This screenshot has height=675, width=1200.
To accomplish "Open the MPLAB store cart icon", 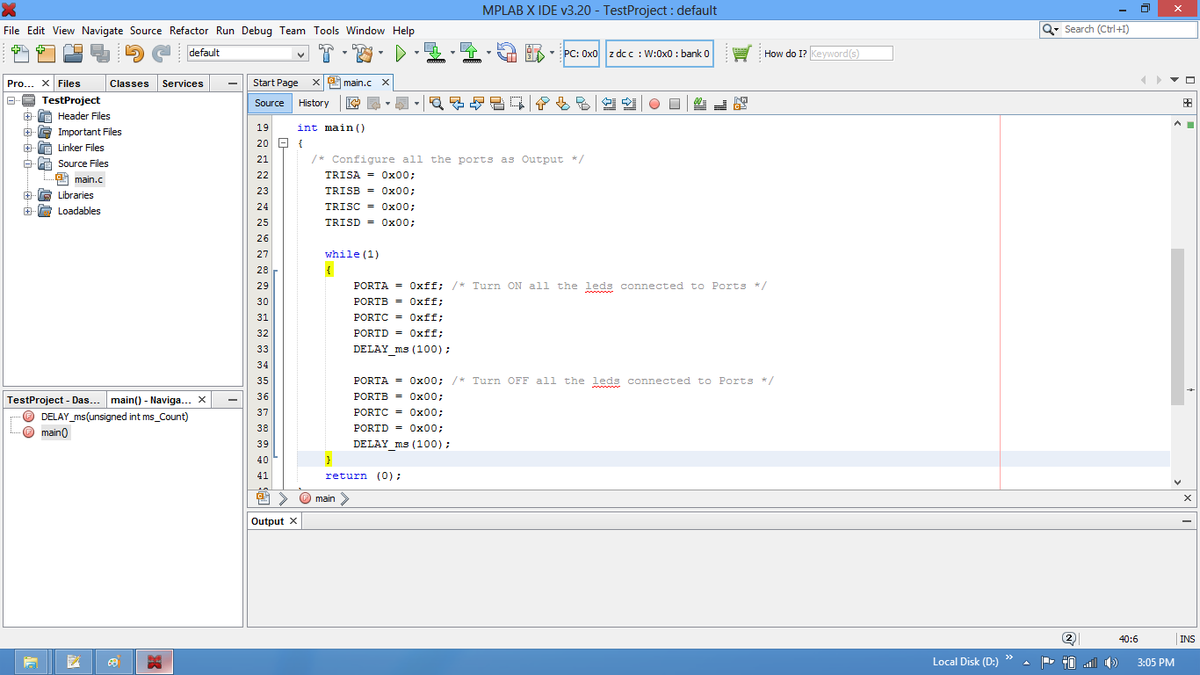I will pos(740,53).
